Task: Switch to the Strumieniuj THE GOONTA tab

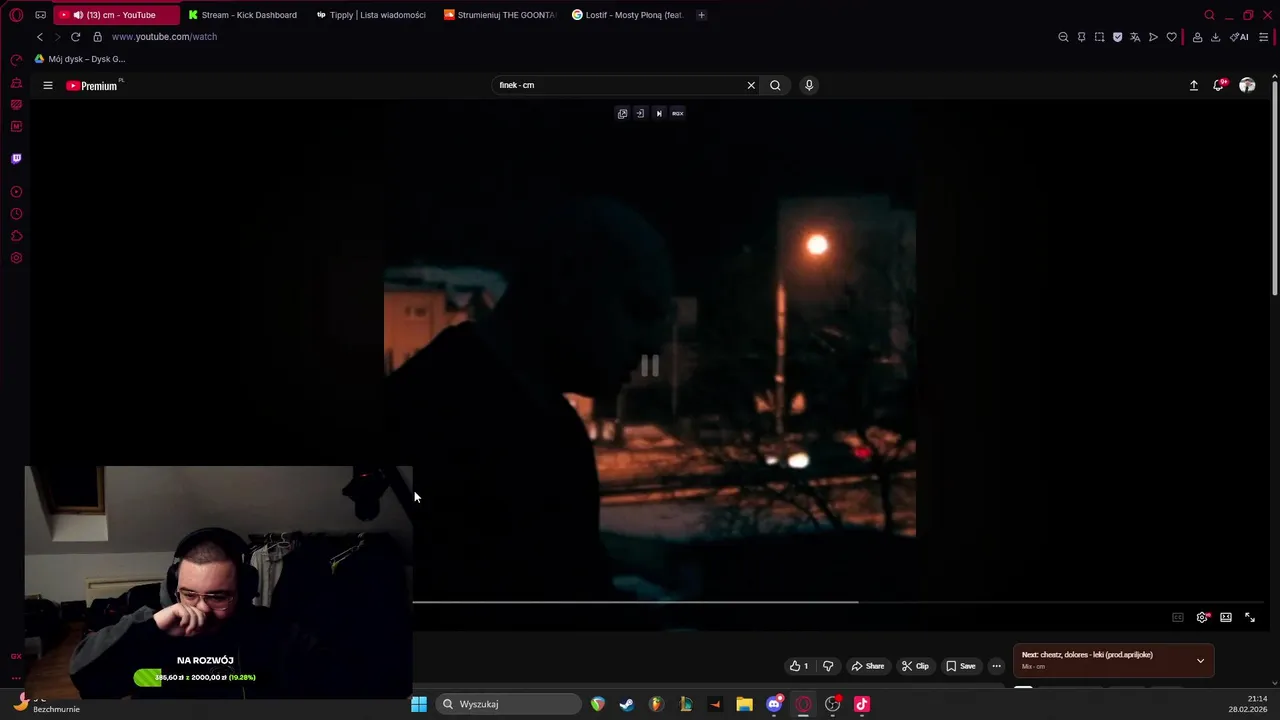Action: tap(500, 15)
